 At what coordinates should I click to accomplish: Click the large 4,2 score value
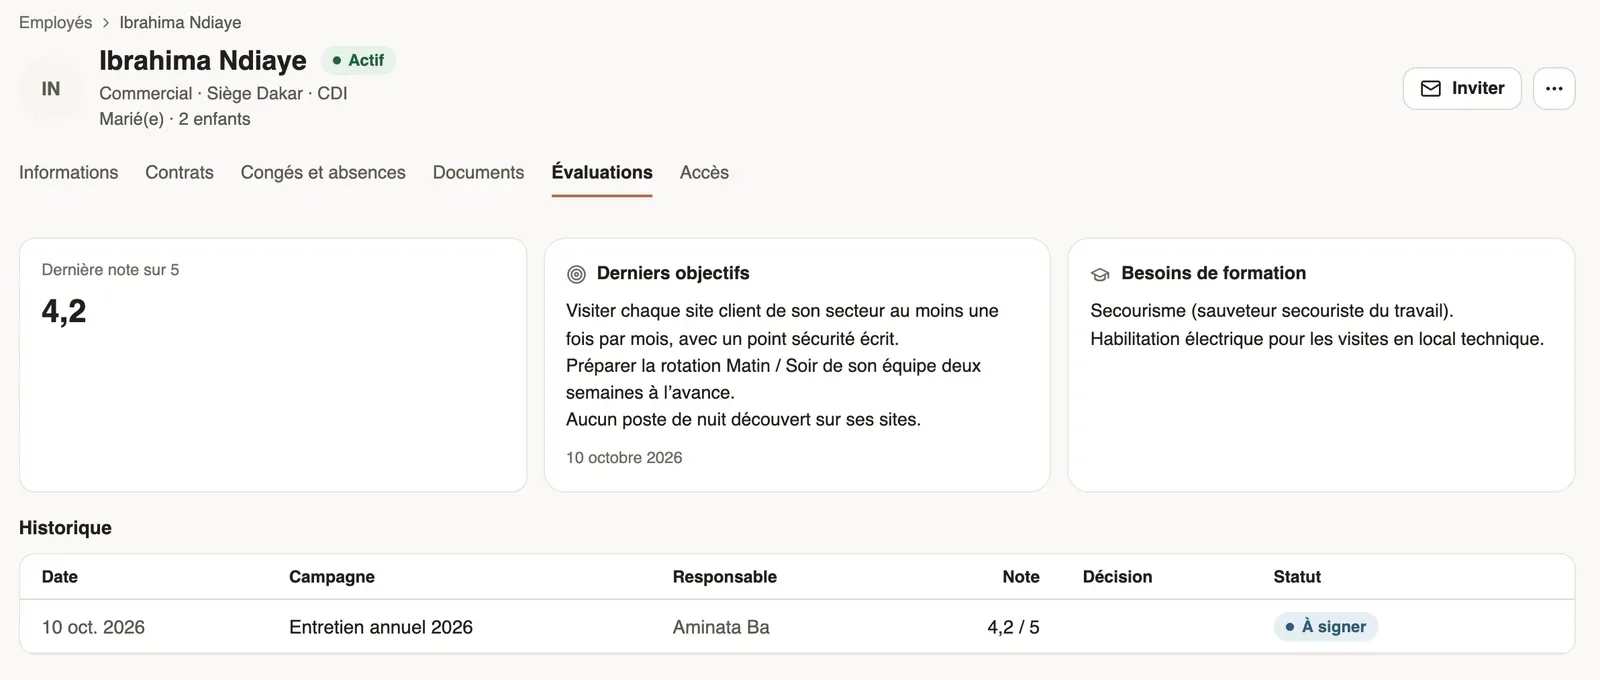tap(64, 311)
